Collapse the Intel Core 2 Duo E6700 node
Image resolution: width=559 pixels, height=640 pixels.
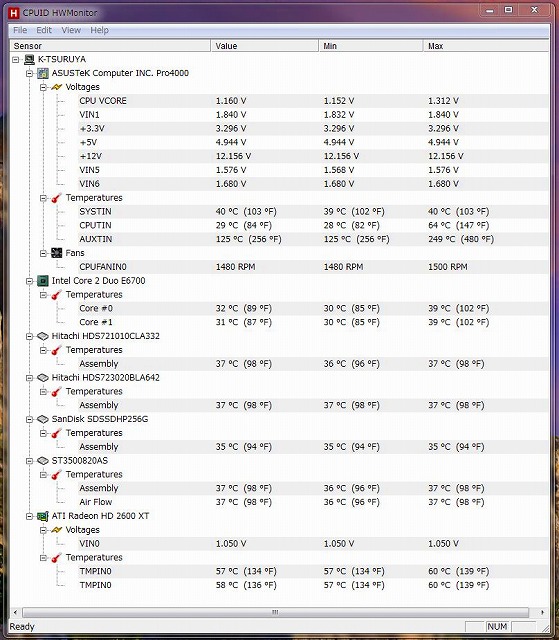29,281
